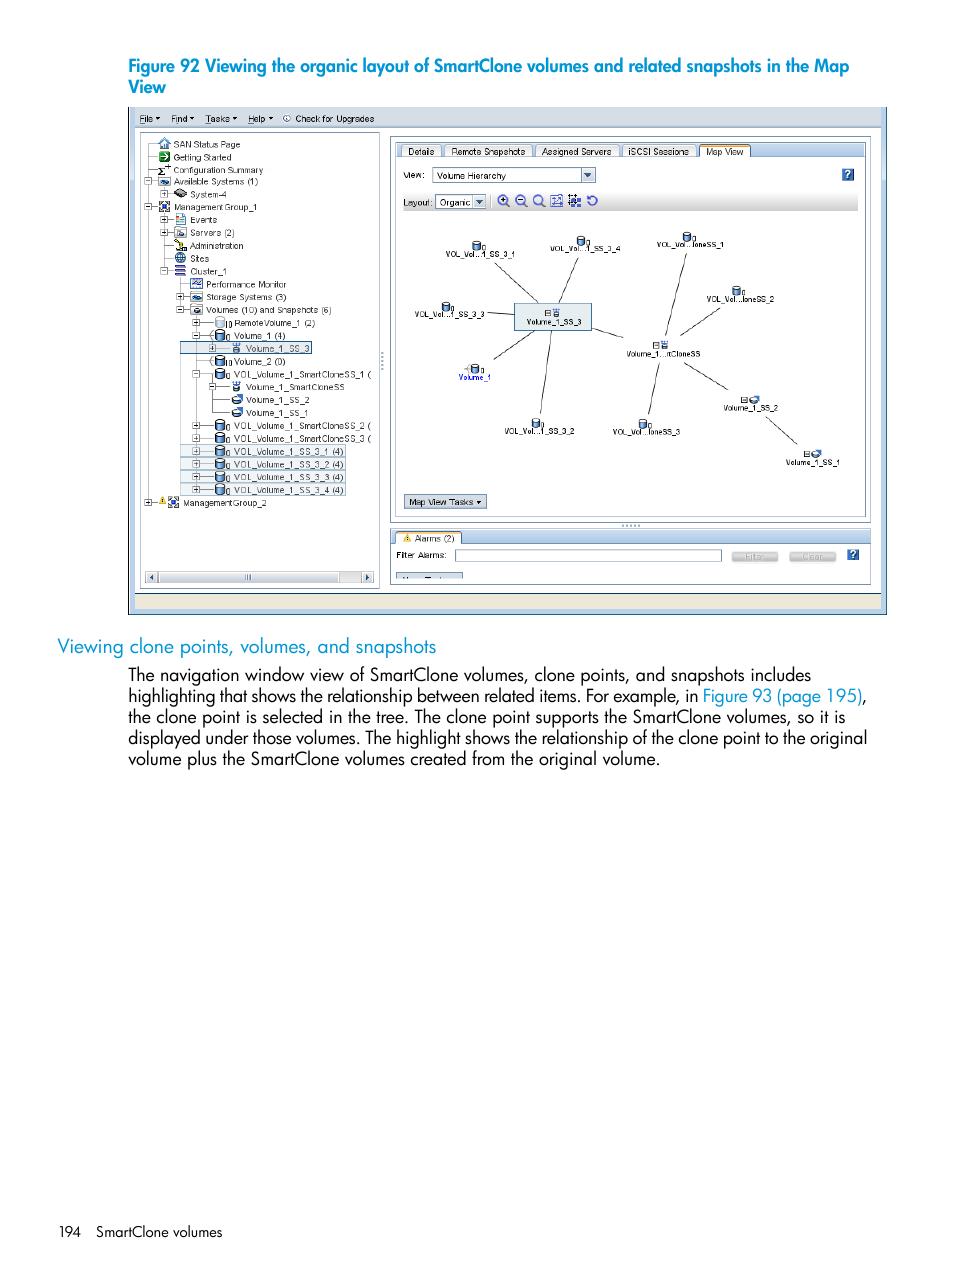Open the File menu
Image resolution: width=954 pixels, height=1271 pixels.
[149, 118]
